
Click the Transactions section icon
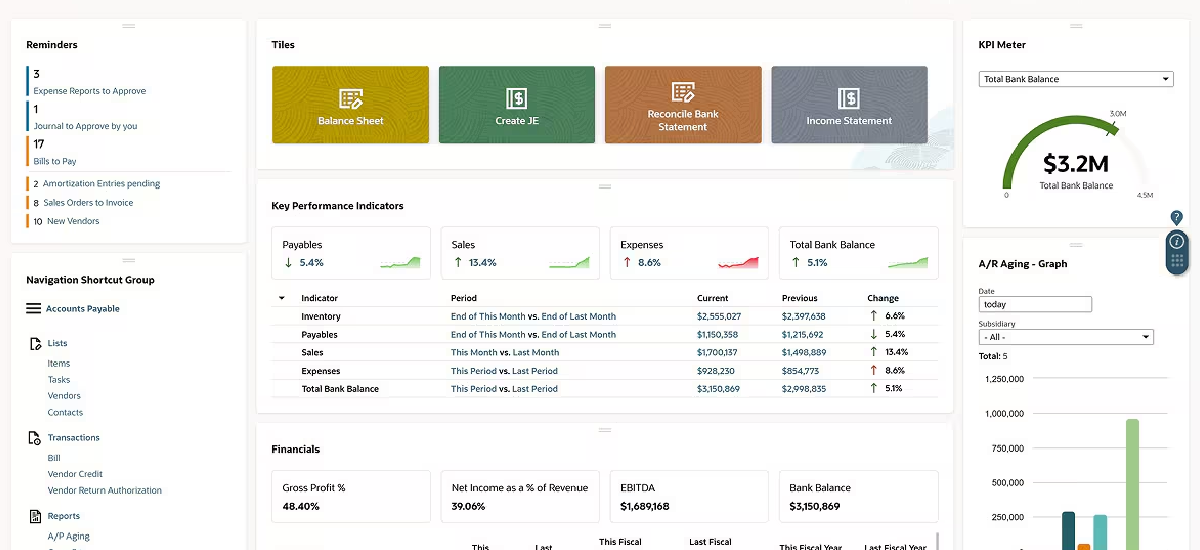(35, 438)
